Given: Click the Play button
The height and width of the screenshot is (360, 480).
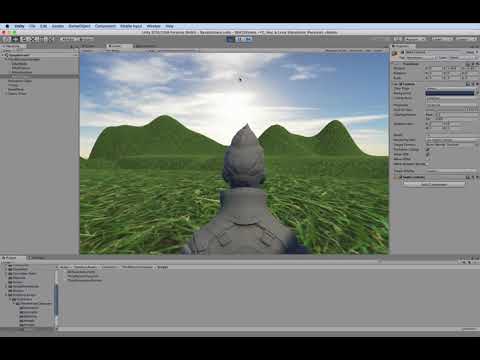Looking at the screenshot, I should click(x=230, y=39).
